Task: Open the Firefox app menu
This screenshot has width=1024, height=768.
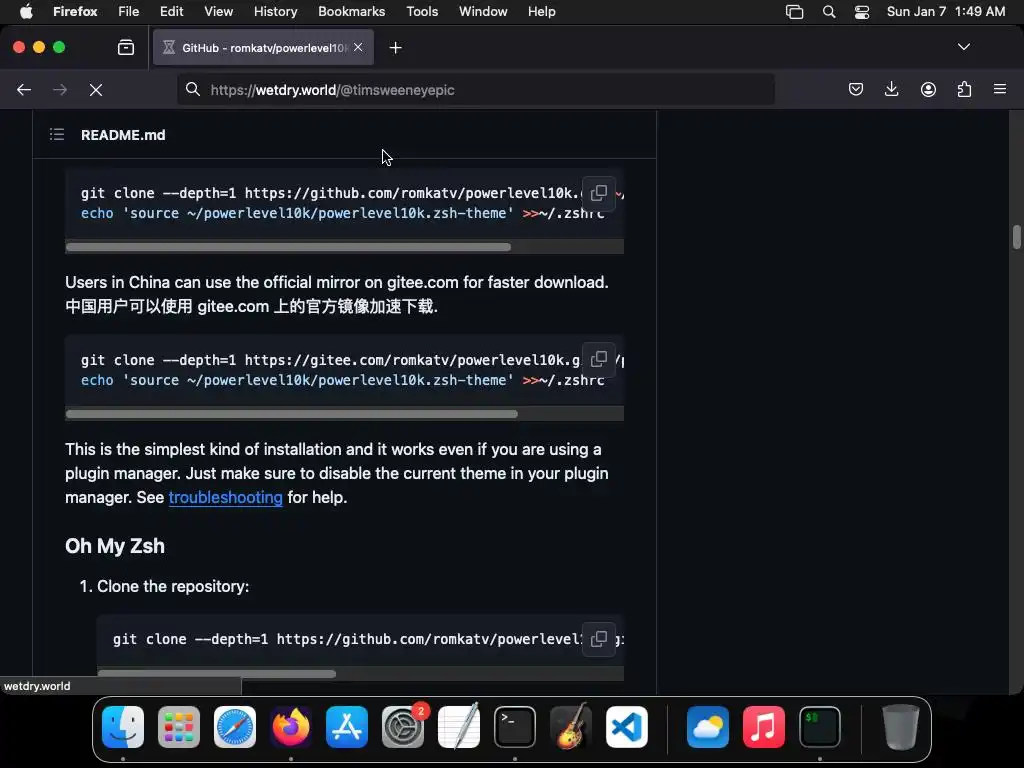Action: point(75,12)
